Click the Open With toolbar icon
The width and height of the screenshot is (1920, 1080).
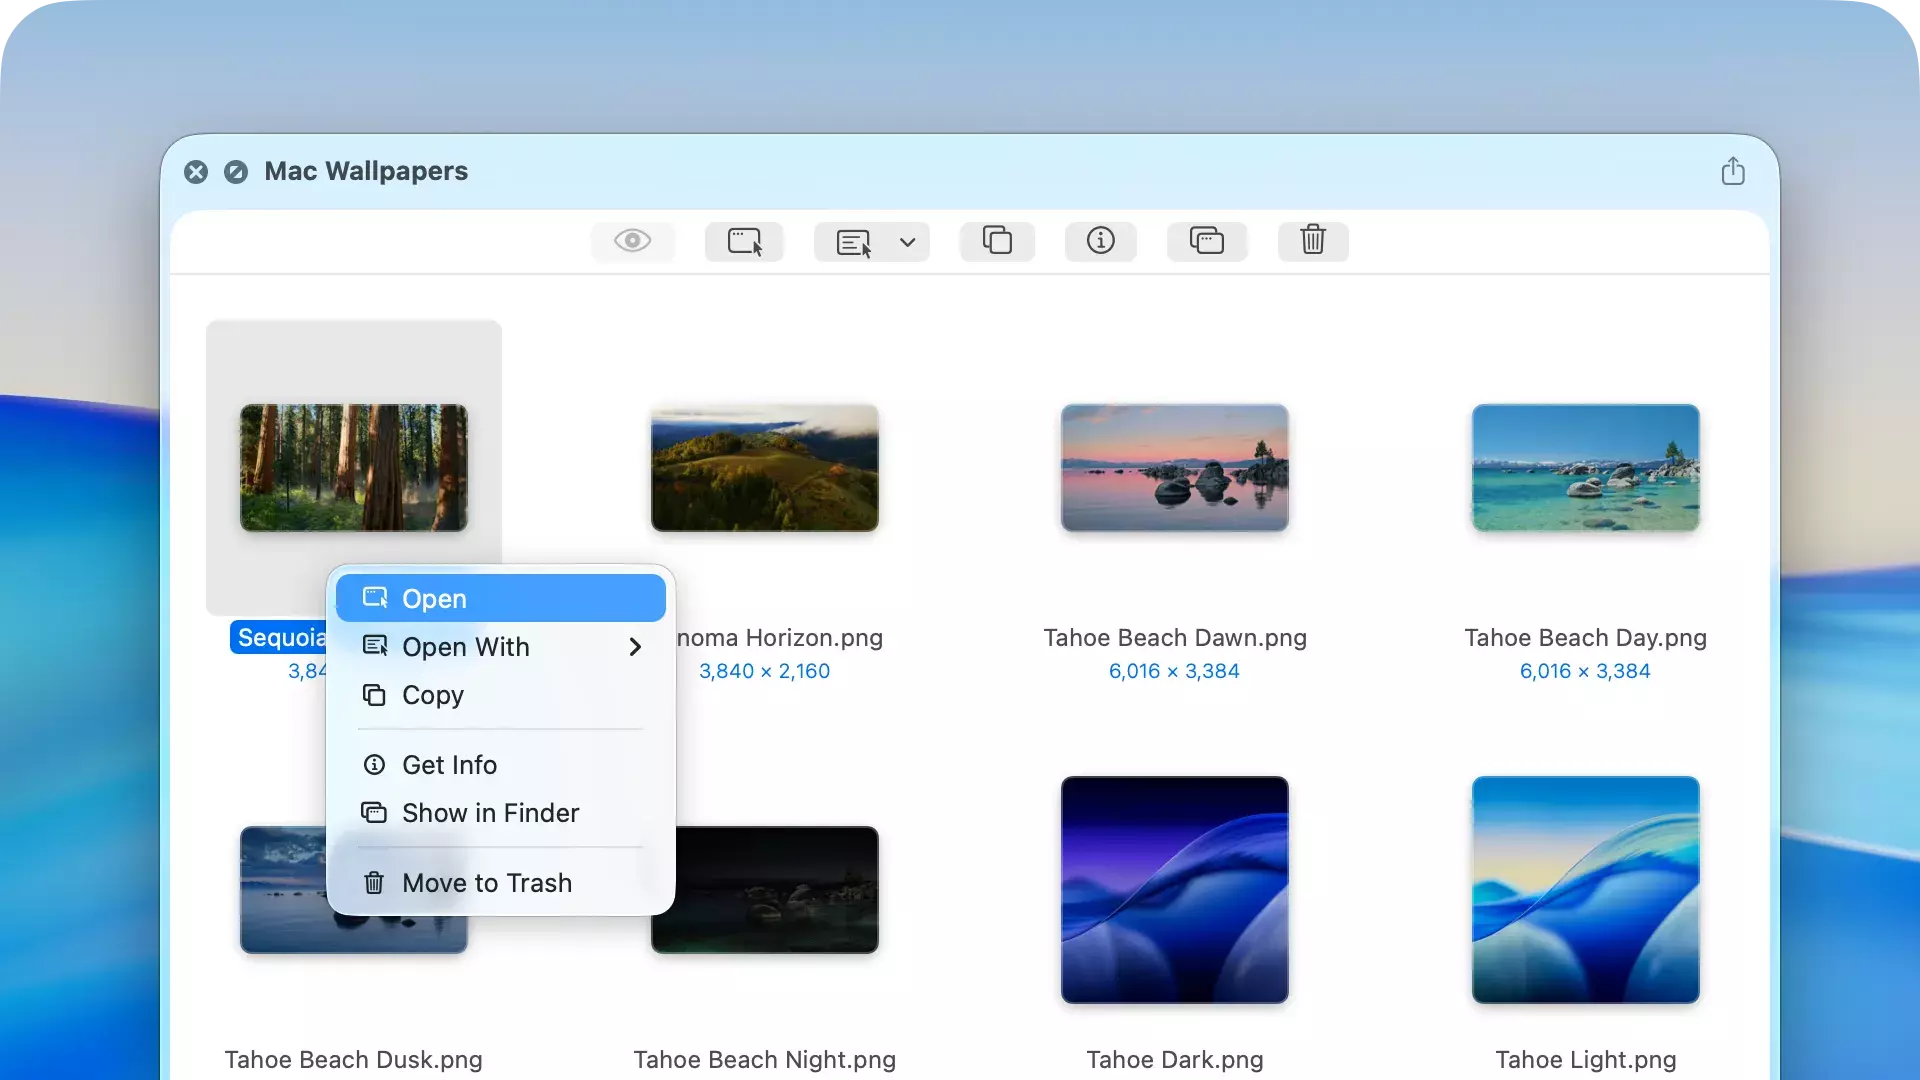pos(853,242)
